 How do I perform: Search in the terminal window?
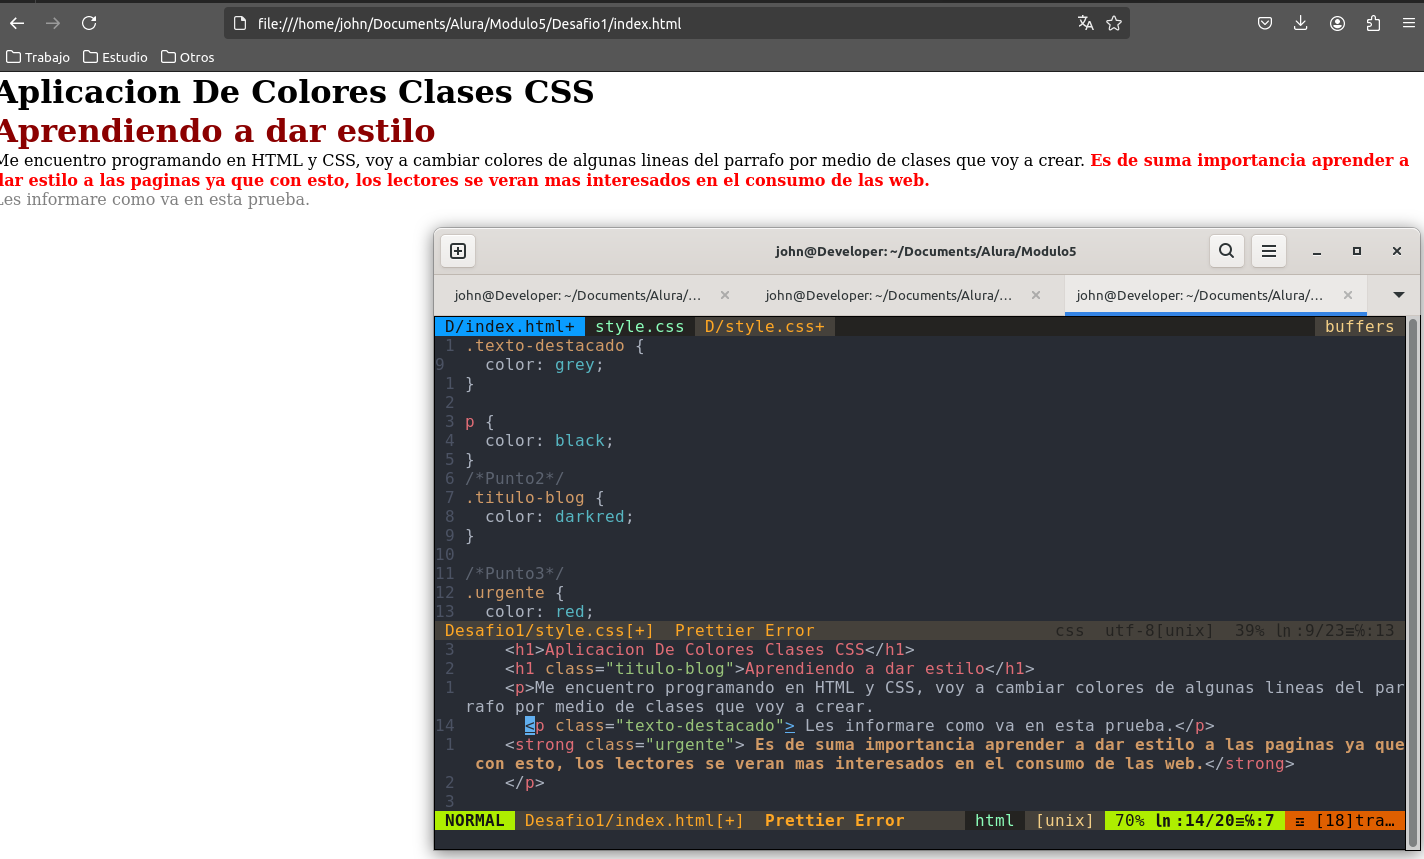pos(1227,251)
